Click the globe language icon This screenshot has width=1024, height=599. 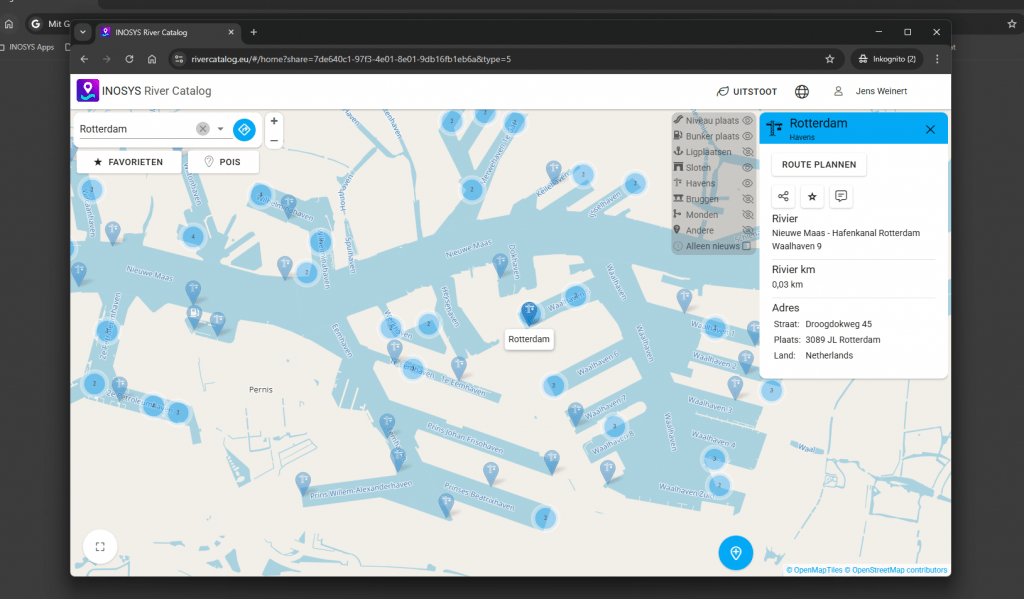(802, 92)
